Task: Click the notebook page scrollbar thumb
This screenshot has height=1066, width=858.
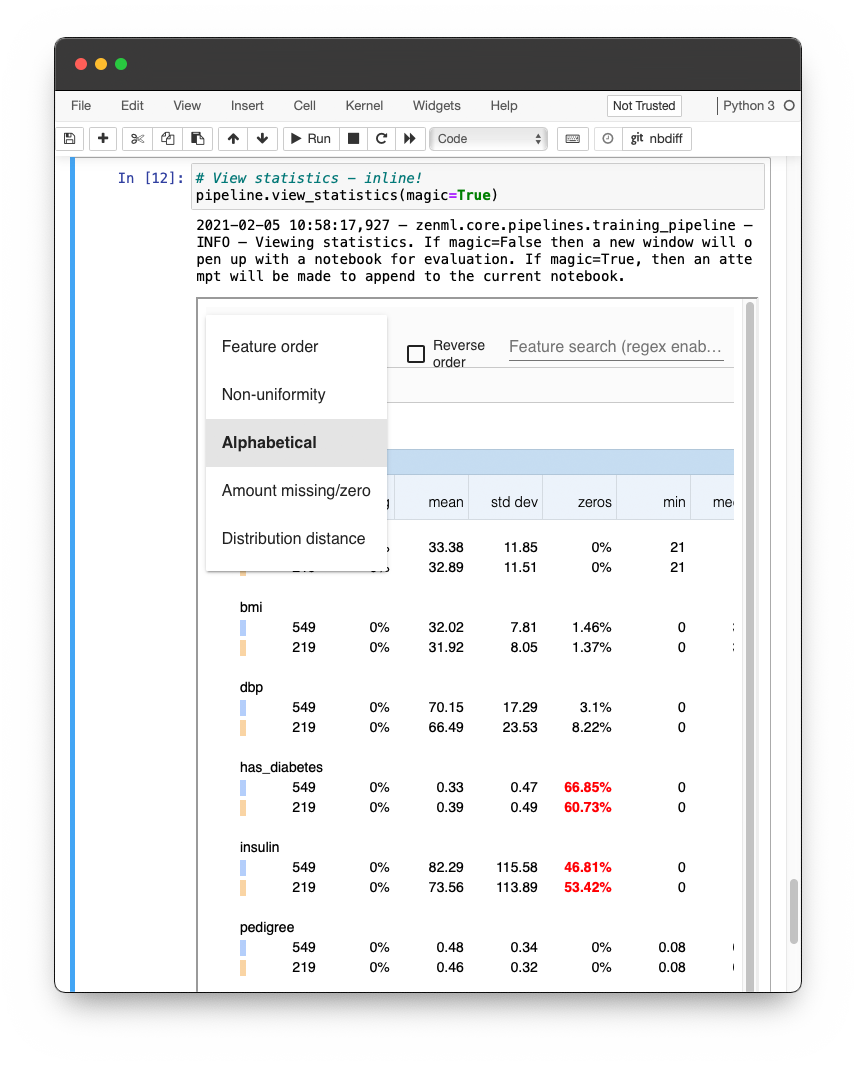Action: [x=793, y=912]
